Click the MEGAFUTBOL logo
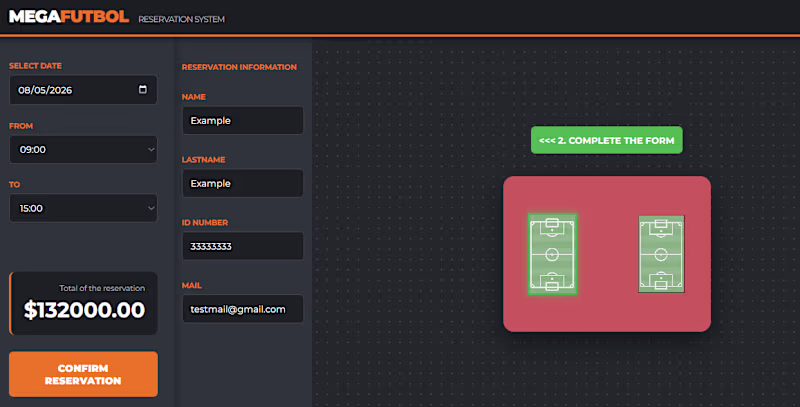Viewport: 800px width, 407px height. point(69,17)
